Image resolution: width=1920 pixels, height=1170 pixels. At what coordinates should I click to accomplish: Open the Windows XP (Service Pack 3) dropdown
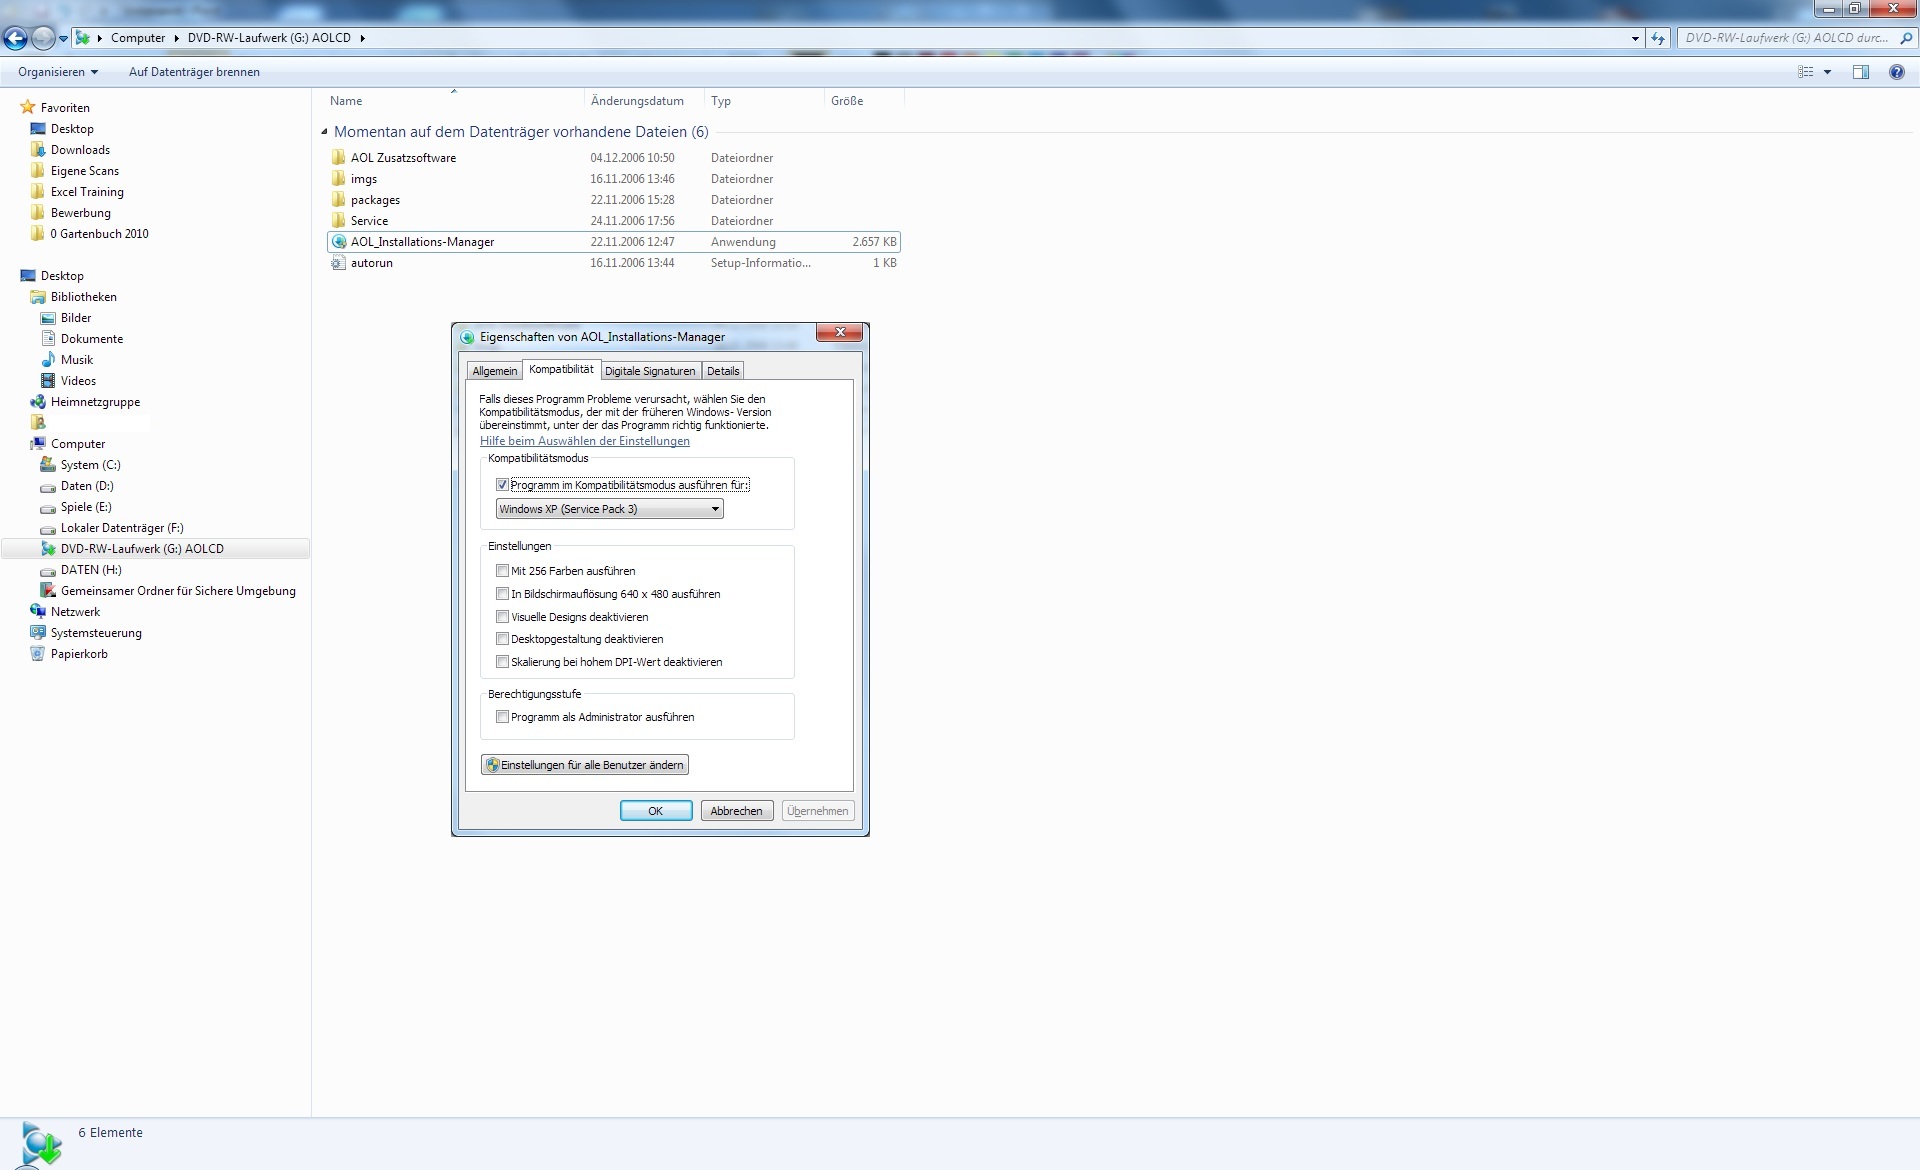click(609, 509)
